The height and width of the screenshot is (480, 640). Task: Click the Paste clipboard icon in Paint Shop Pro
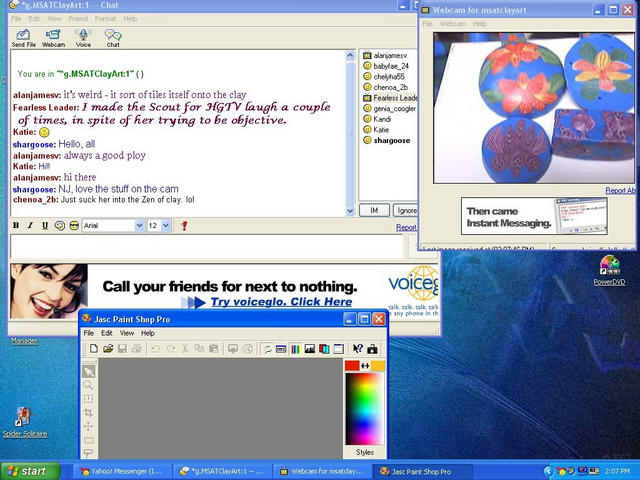point(213,349)
